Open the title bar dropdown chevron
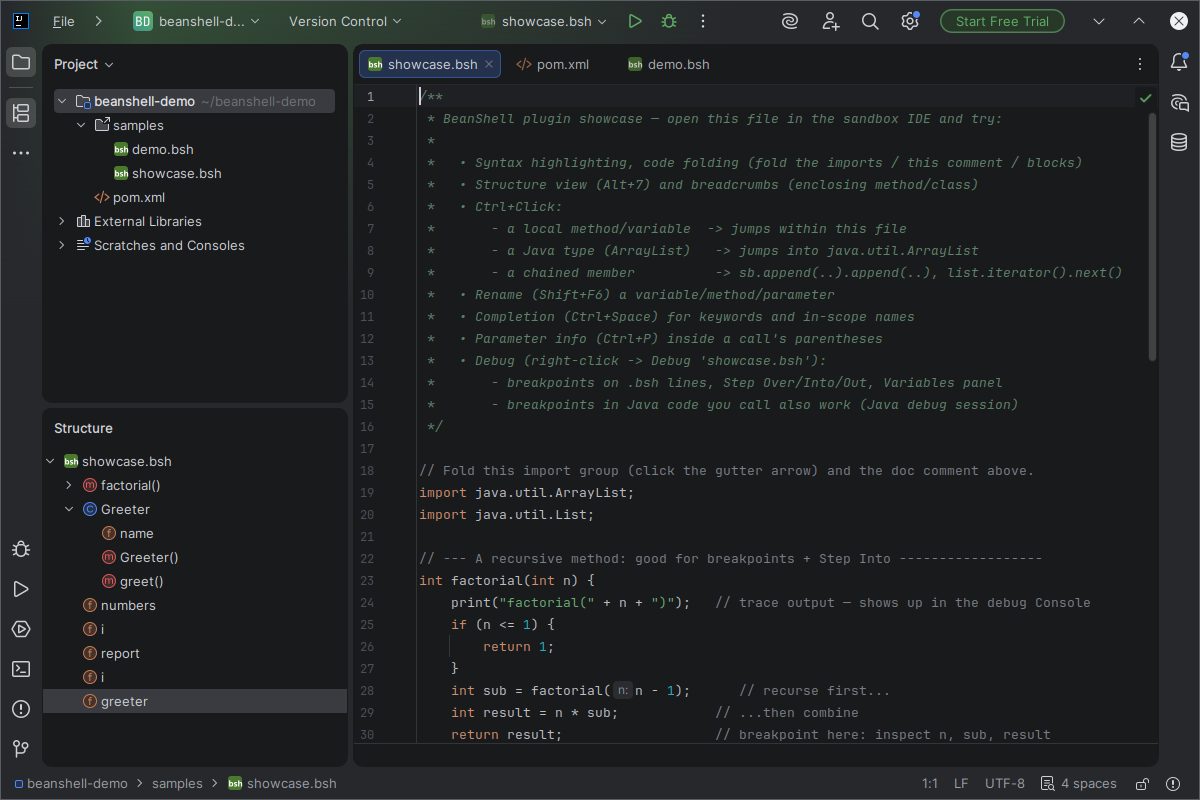Screen dimensions: 1200x800 1099,21
